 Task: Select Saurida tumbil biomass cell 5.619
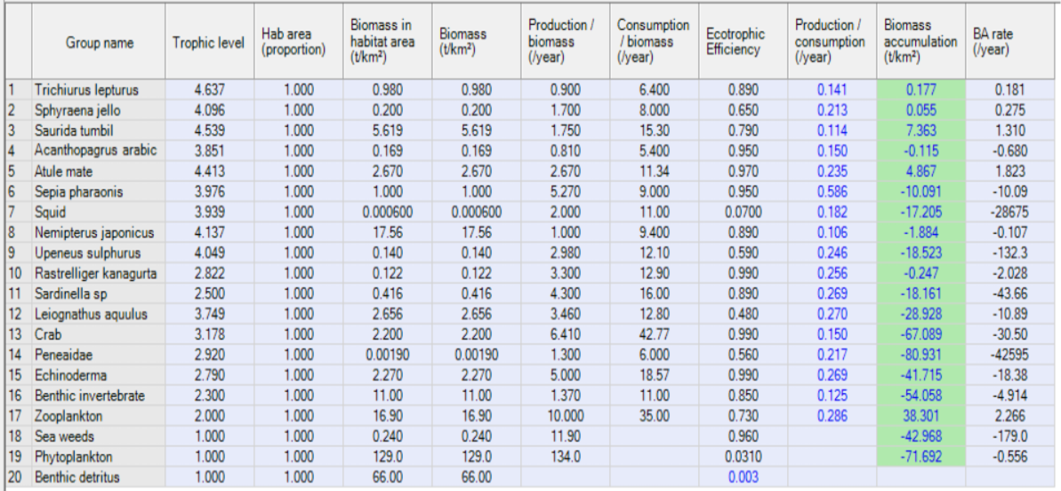[x=476, y=131]
